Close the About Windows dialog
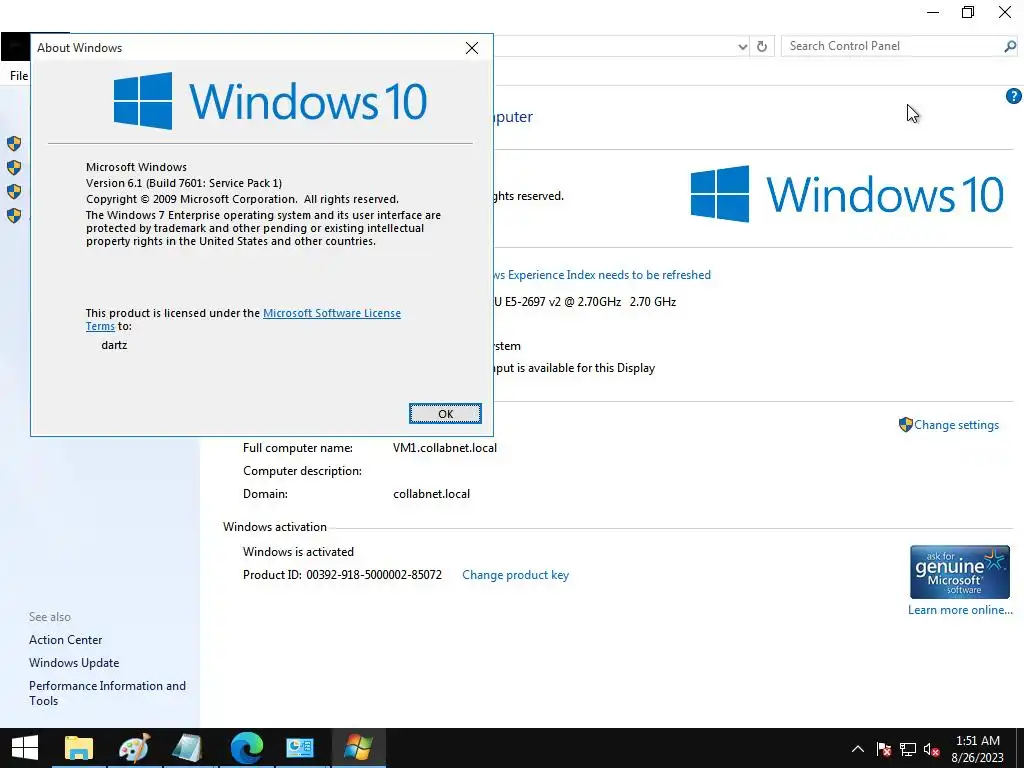The width and height of the screenshot is (1024, 768). (x=472, y=48)
